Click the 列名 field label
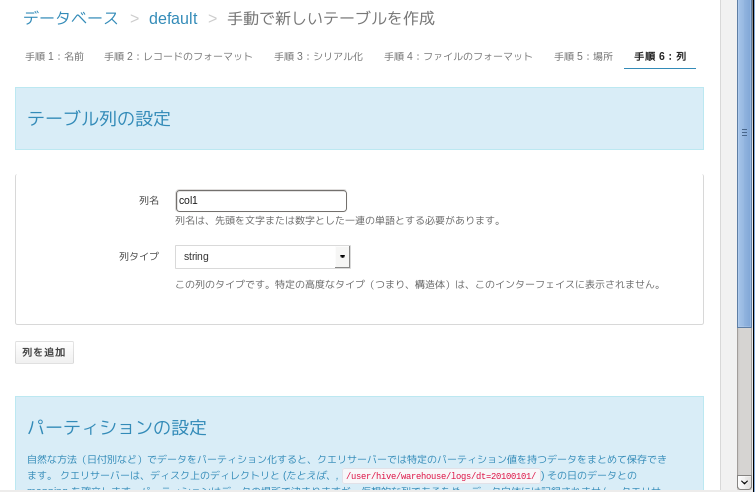The width and height of the screenshot is (755, 492). pyautogui.click(x=149, y=201)
